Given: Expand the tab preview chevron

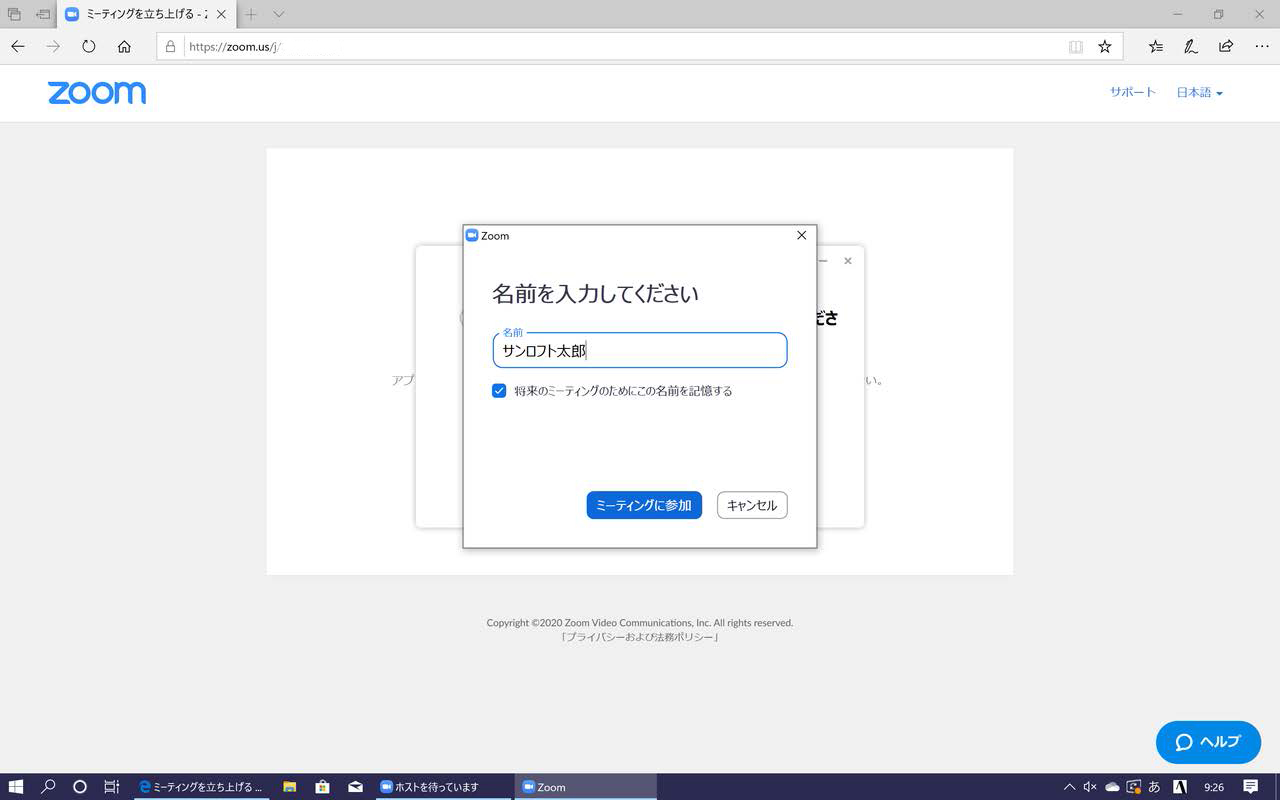Looking at the screenshot, I should point(279,14).
